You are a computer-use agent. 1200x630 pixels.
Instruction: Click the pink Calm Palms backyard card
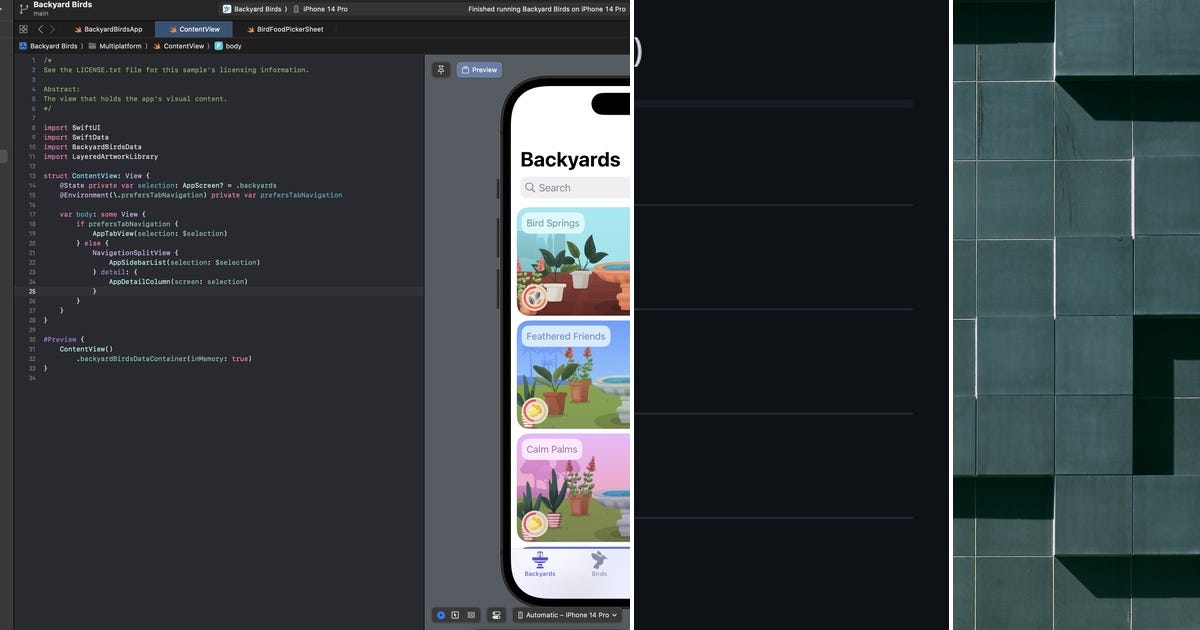click(573, 487)
